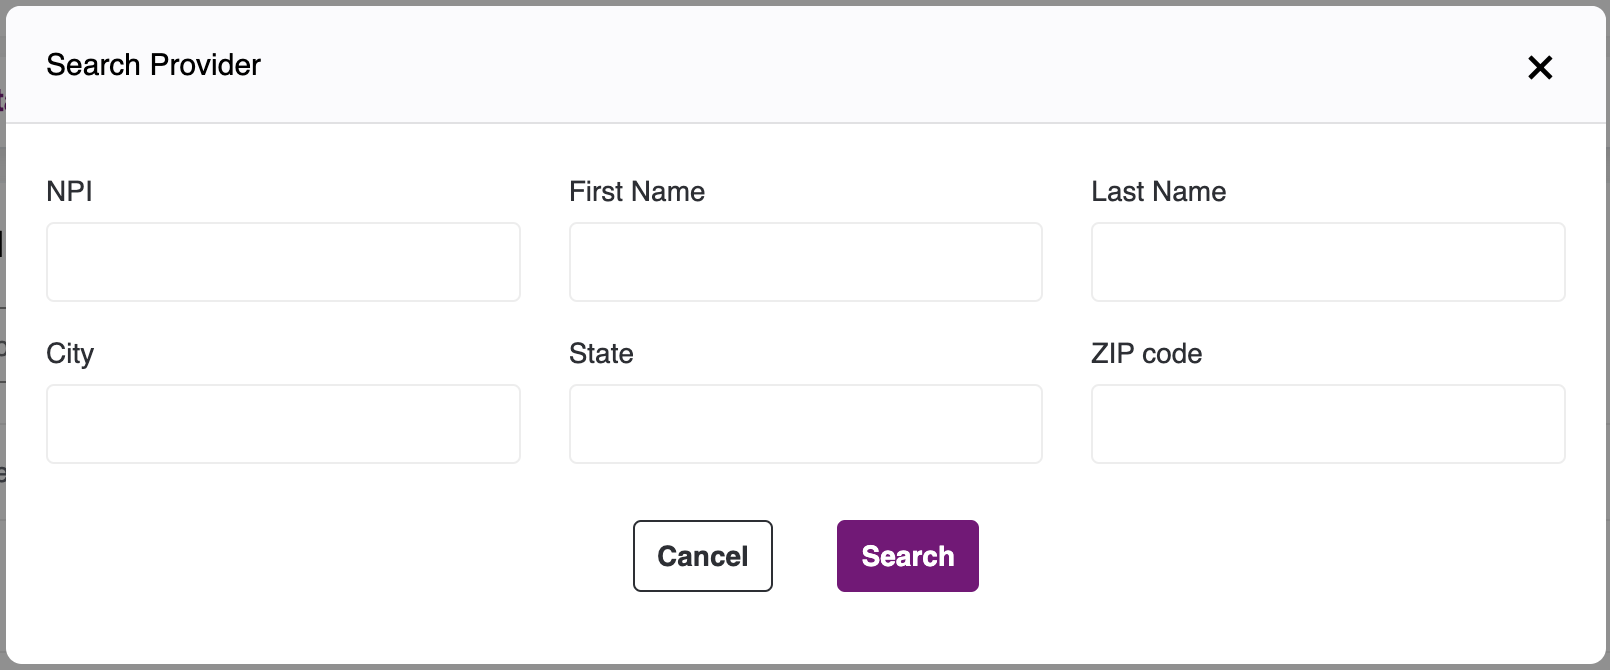Select the Last Name input field
The height and width of the screenshot is (670, 1610).
pyautogui.click(x=1327, y=262)
